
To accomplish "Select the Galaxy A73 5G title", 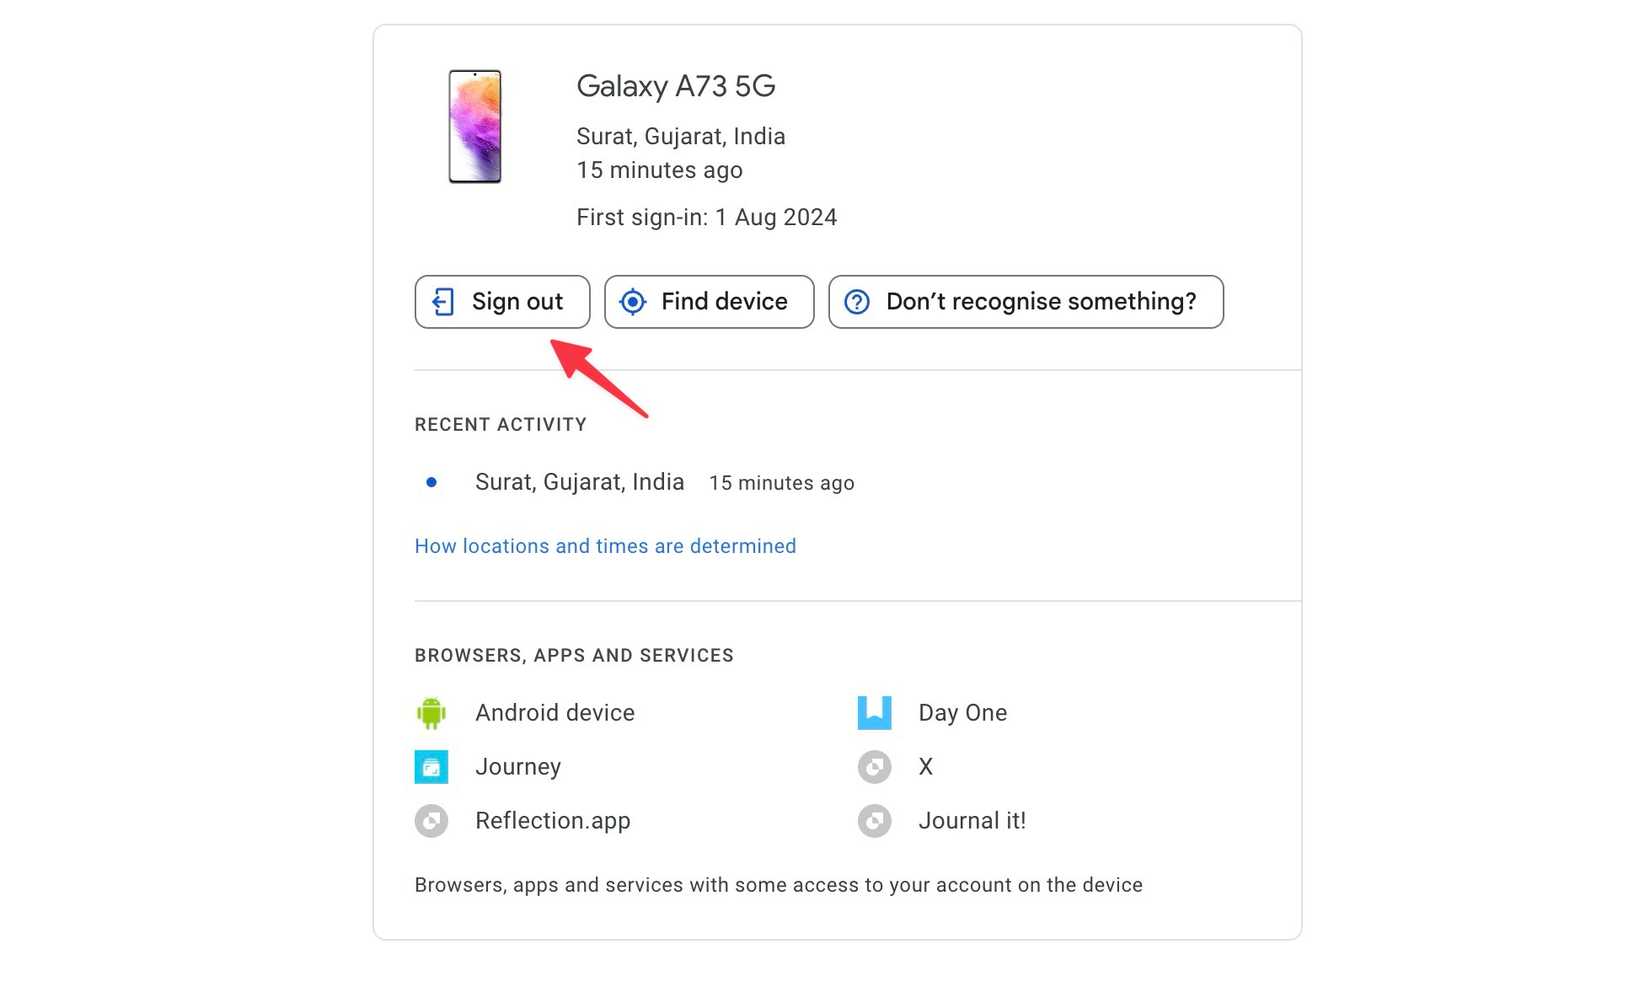I will (676, 87).
